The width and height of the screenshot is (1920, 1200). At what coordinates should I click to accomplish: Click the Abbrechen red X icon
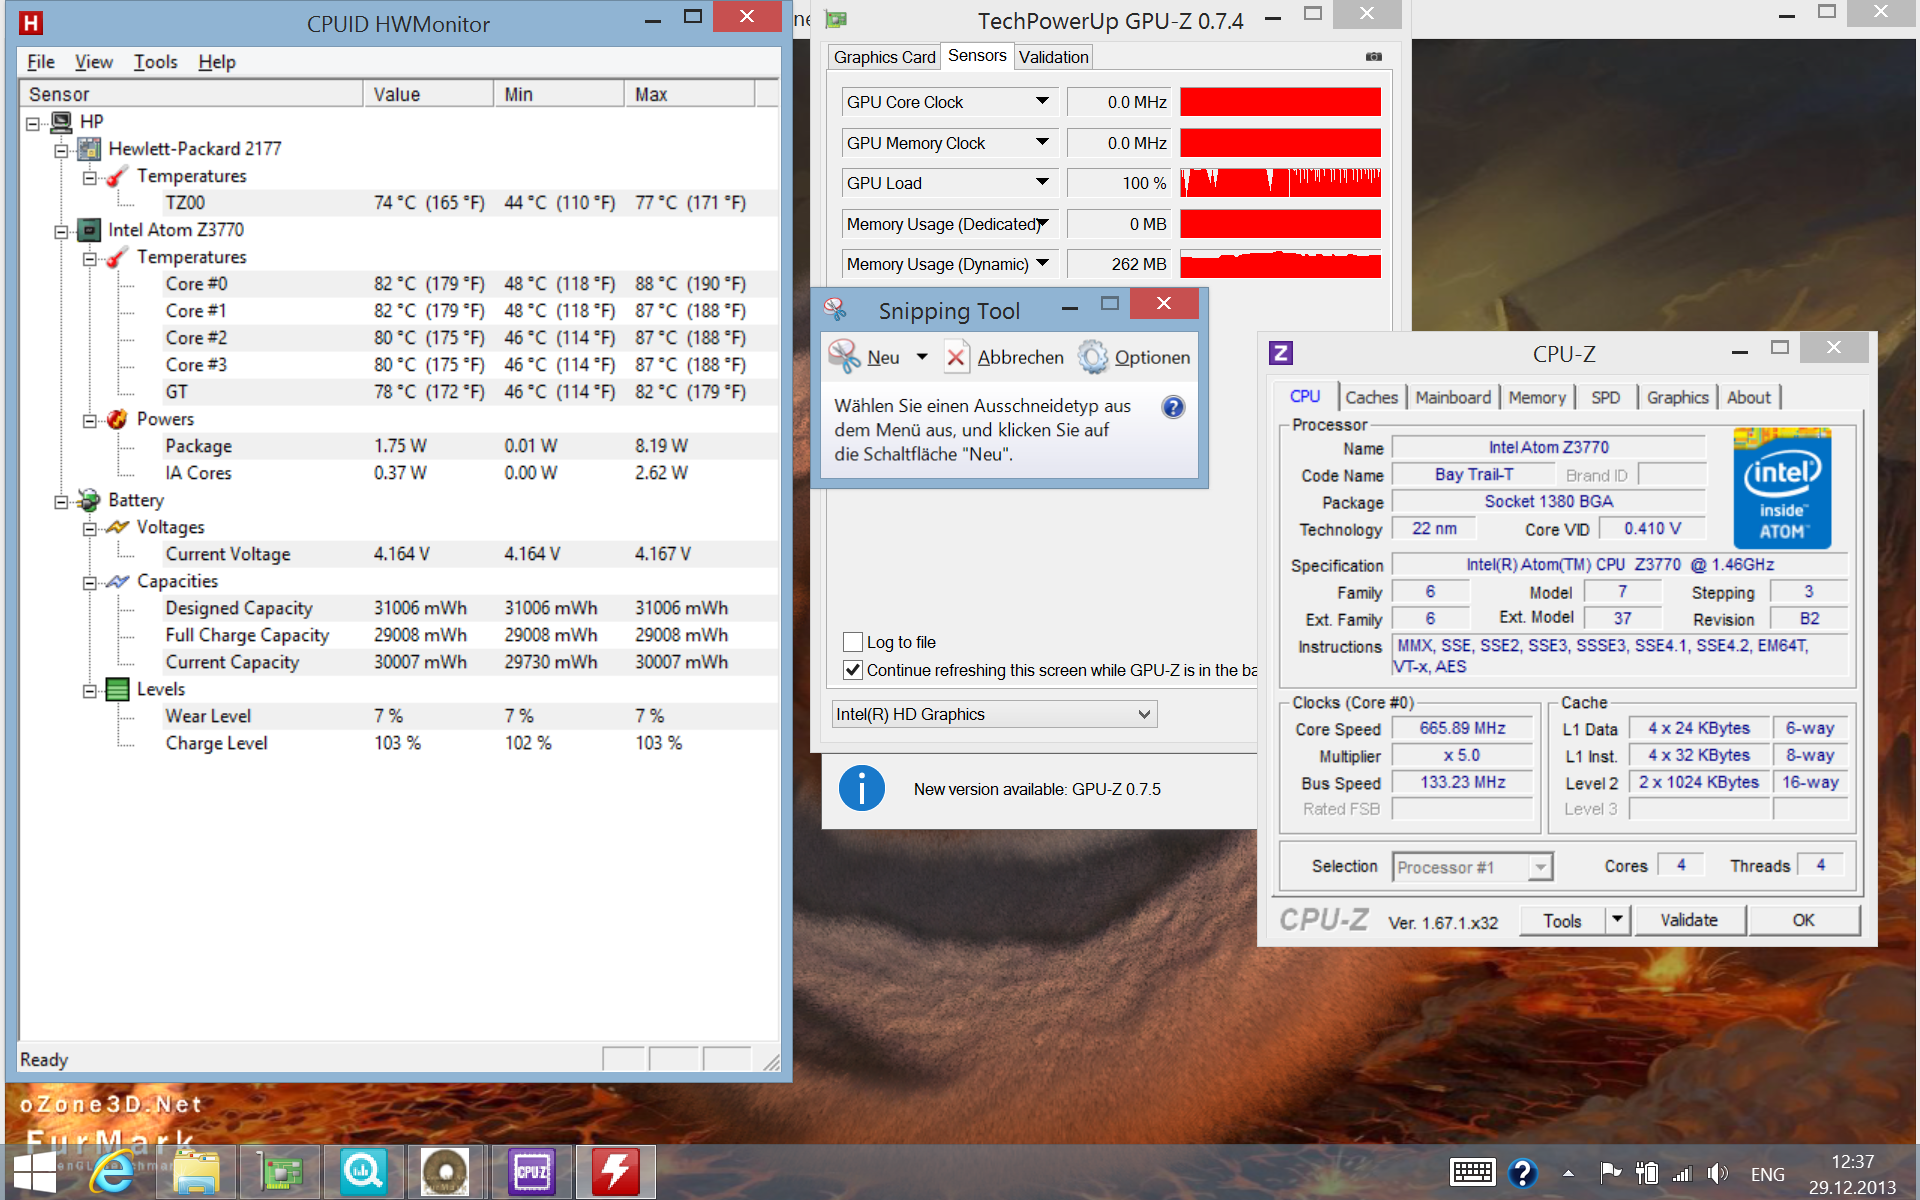pyautogui.click(x=956, y=357)
